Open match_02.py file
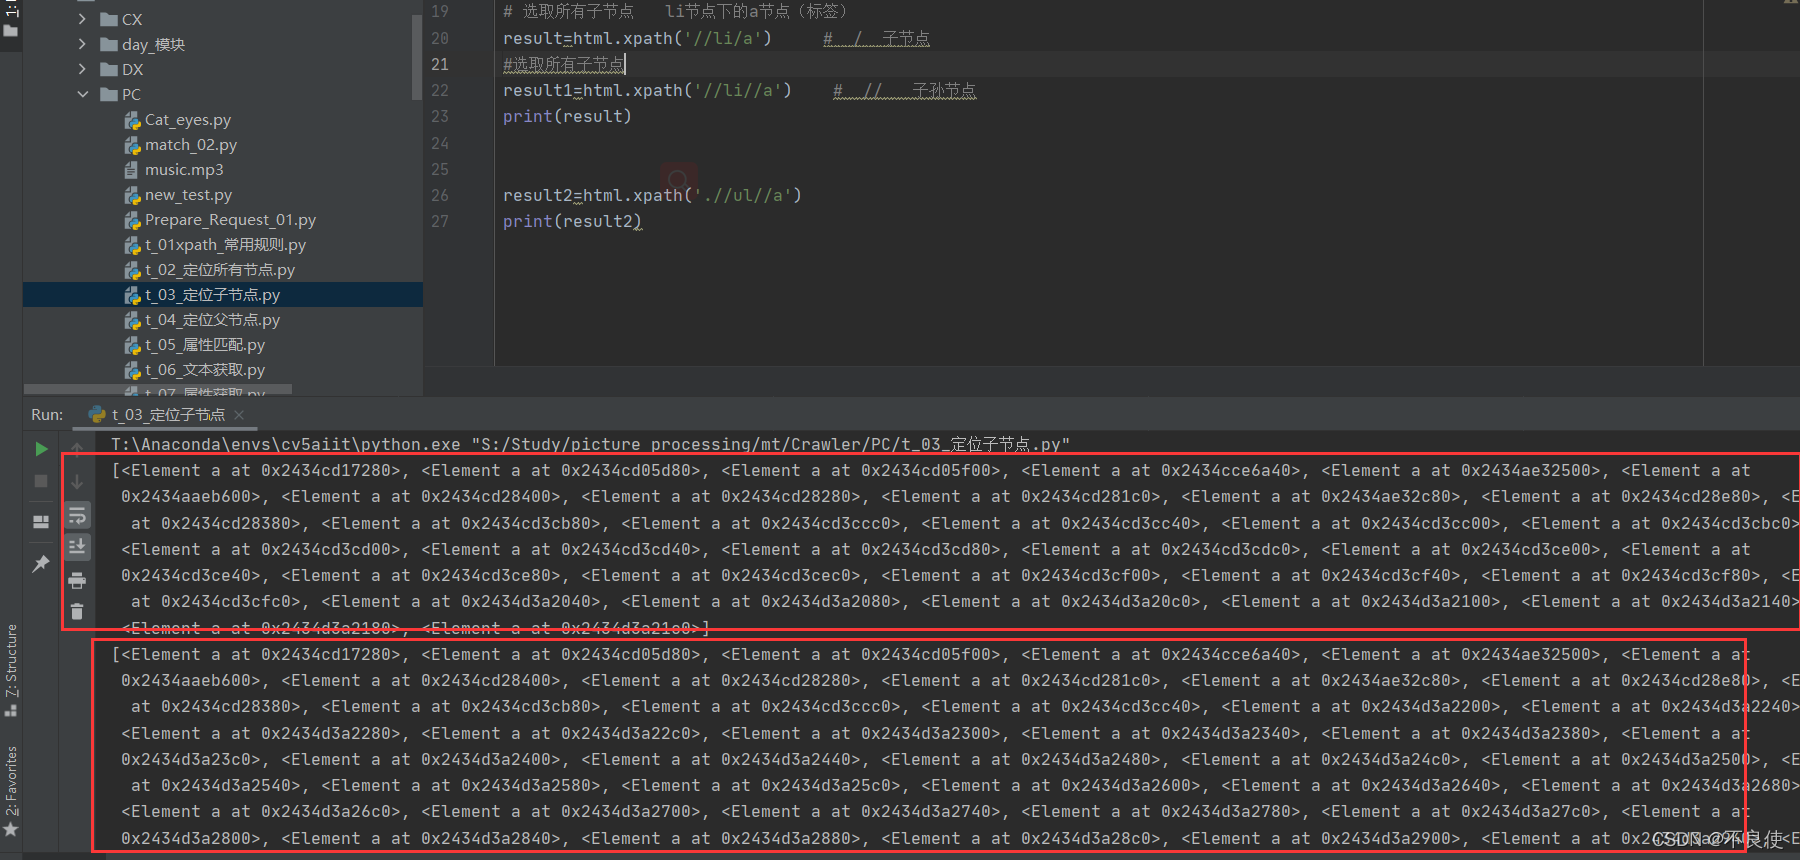Image resolution: width=1800 pixels, height=860 pixels. [x=191, y=145]
